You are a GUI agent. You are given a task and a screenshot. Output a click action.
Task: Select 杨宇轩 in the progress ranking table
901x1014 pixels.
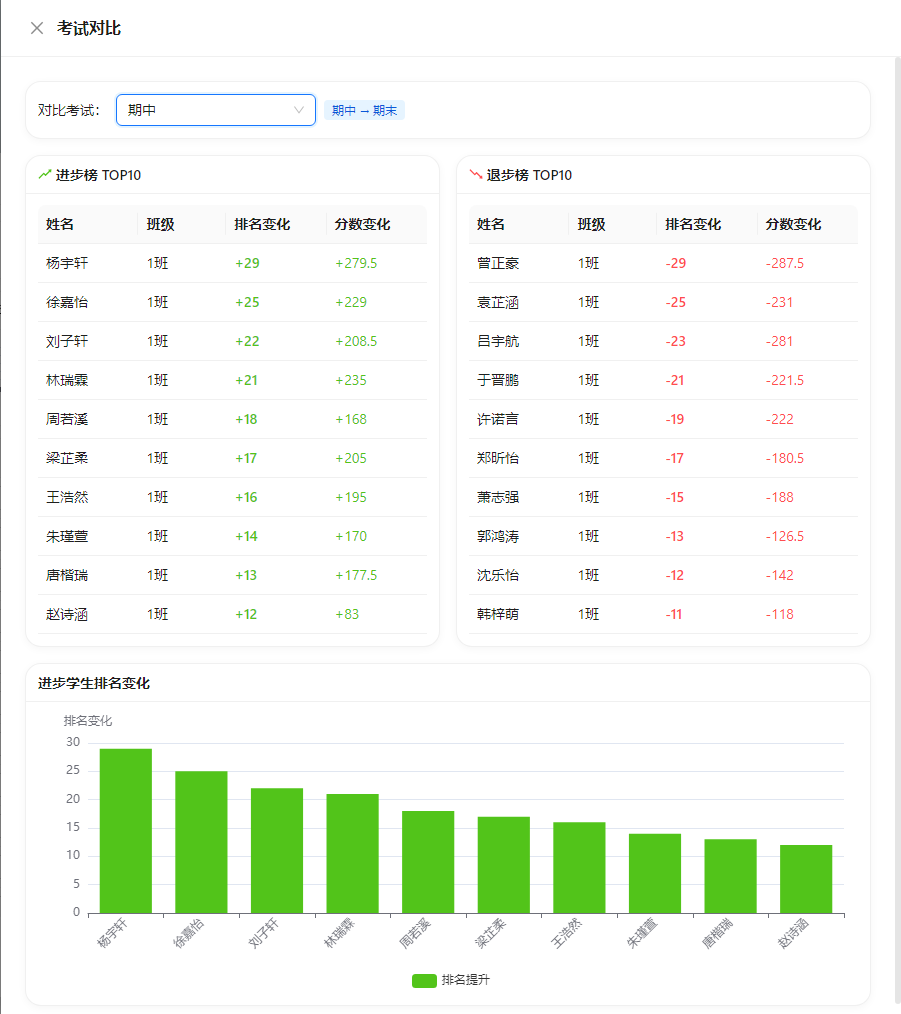click(67, 263)
